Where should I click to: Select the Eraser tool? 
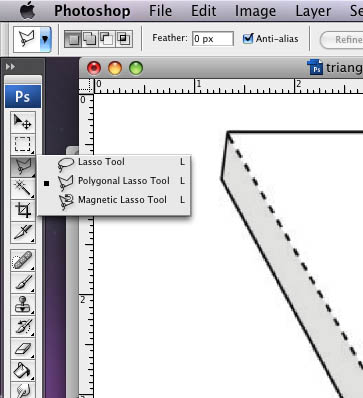pyautogui.click(x=23, y=349)
